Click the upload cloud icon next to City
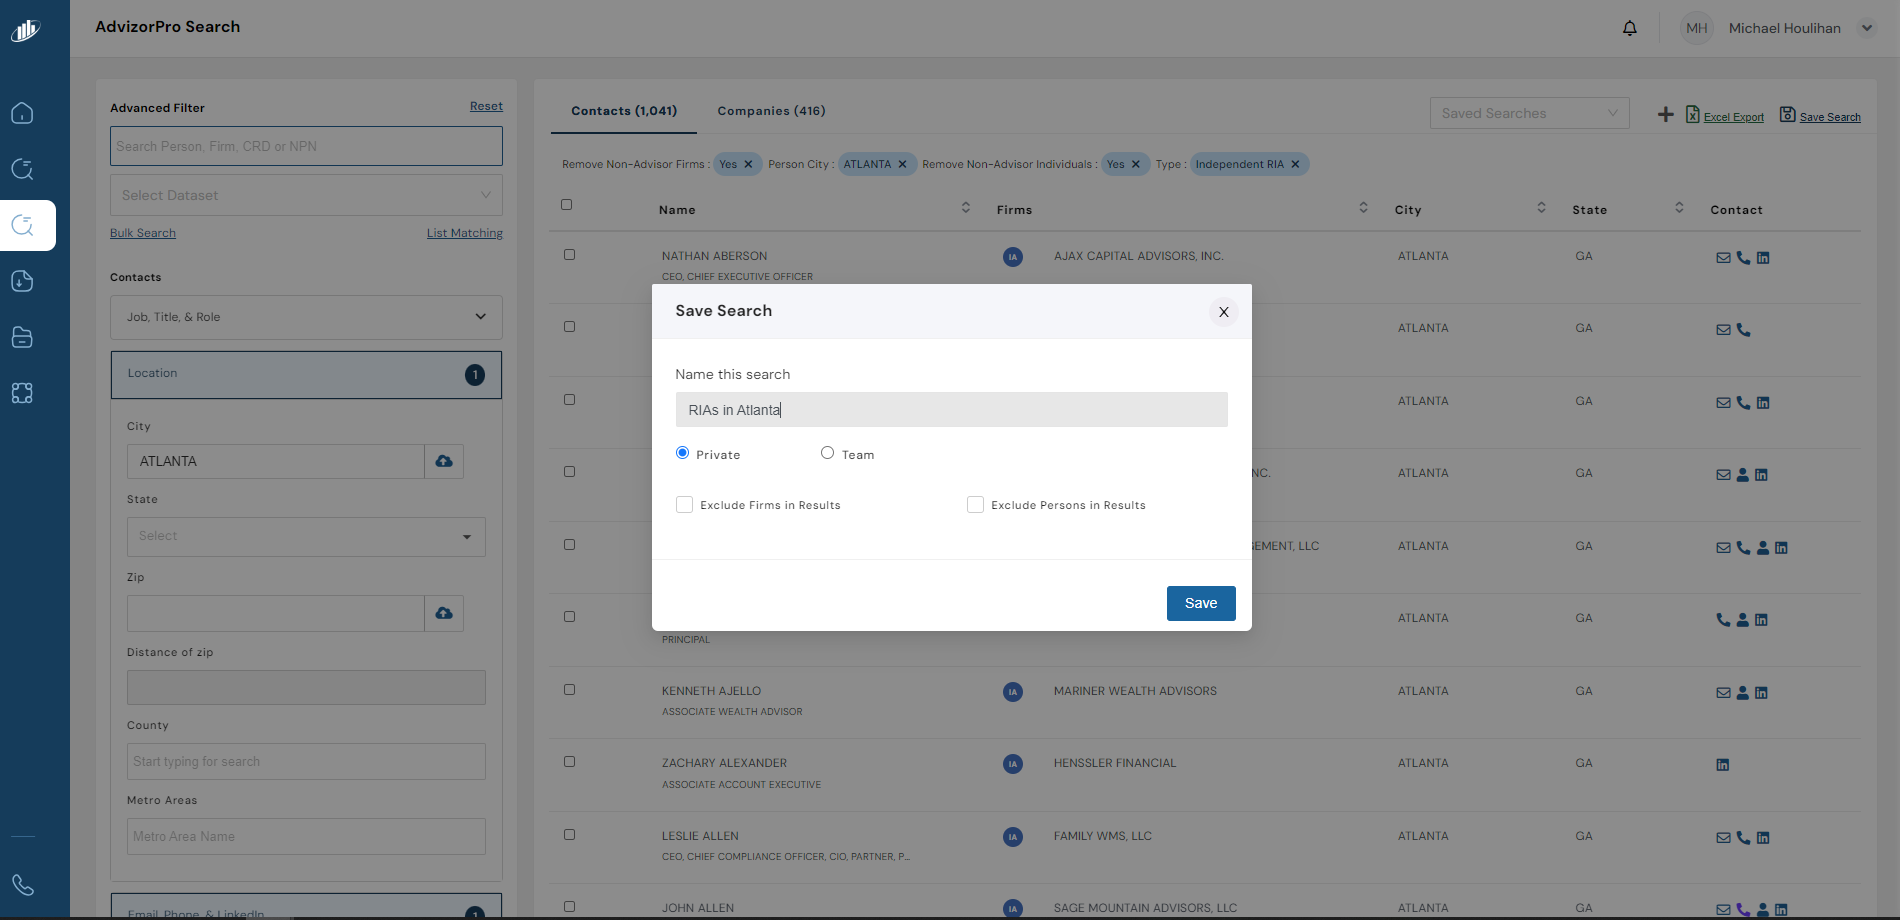This screenshot has width=1900, height=920. coord(444,461)
